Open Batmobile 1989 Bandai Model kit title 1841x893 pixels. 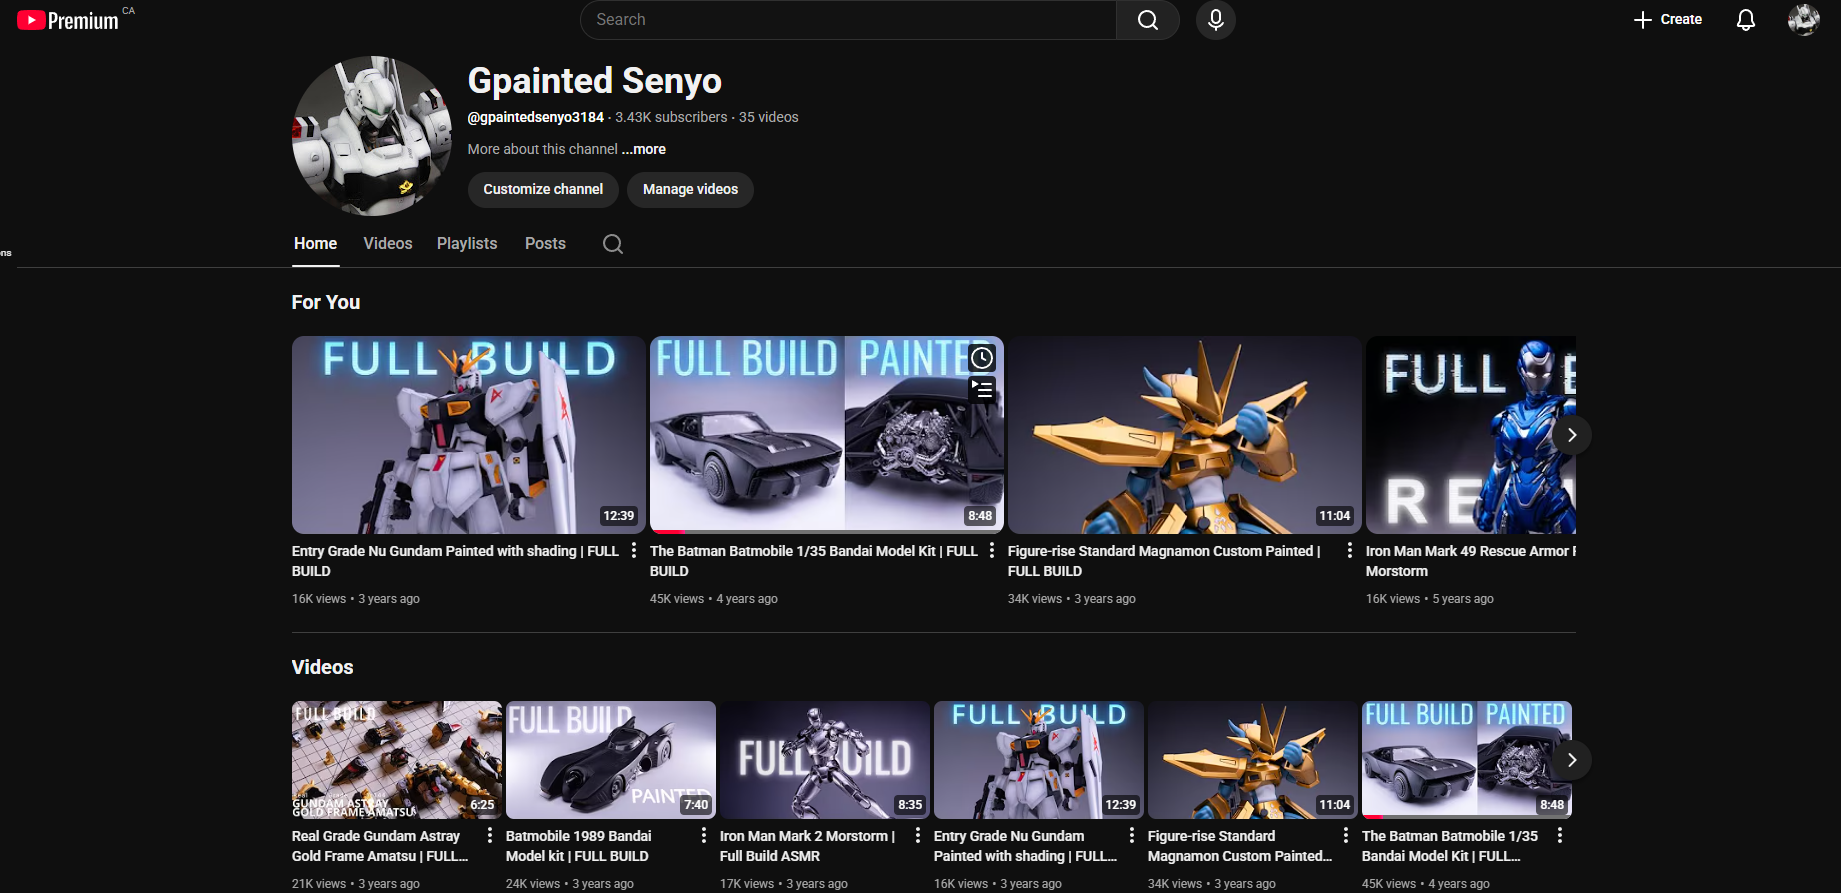tap(579, 846)
